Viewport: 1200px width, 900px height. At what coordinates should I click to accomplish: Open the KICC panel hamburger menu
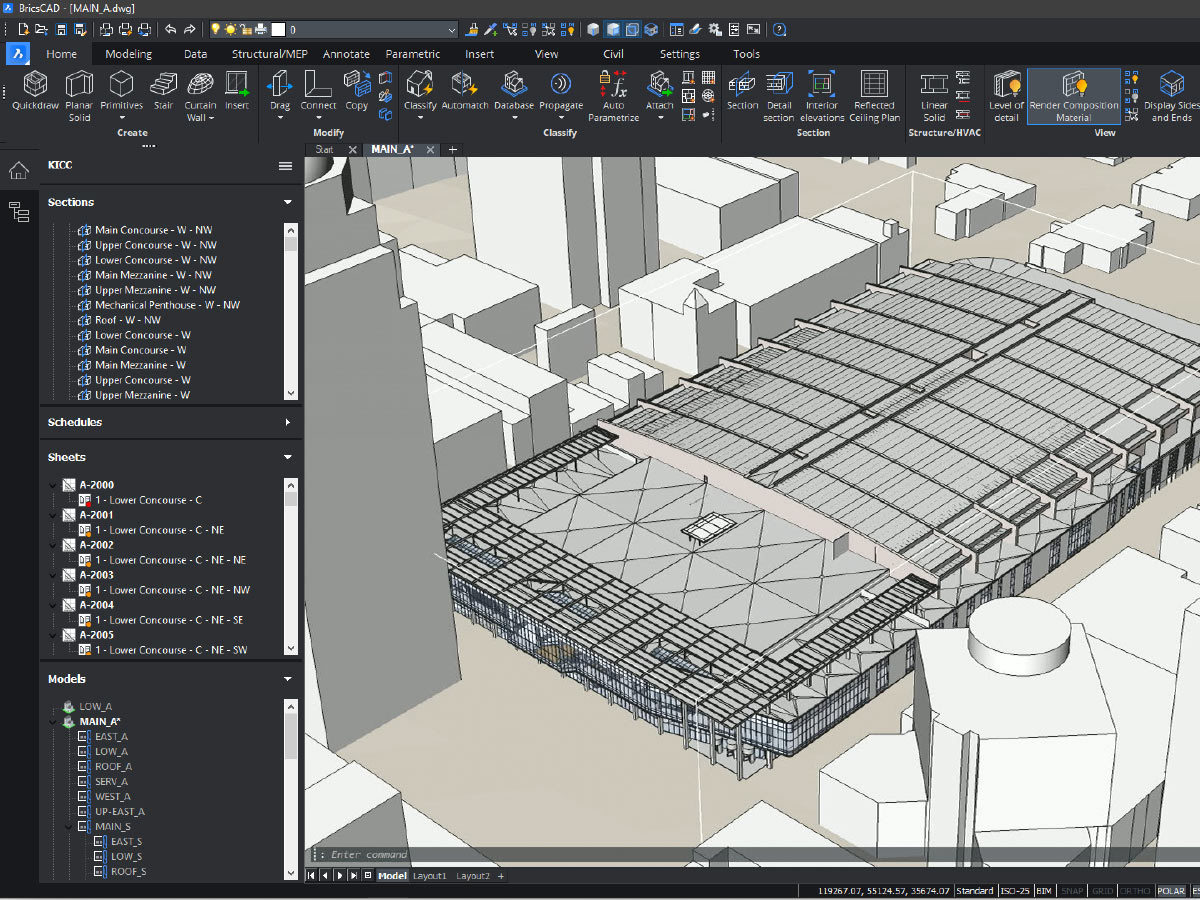[285, 166]
